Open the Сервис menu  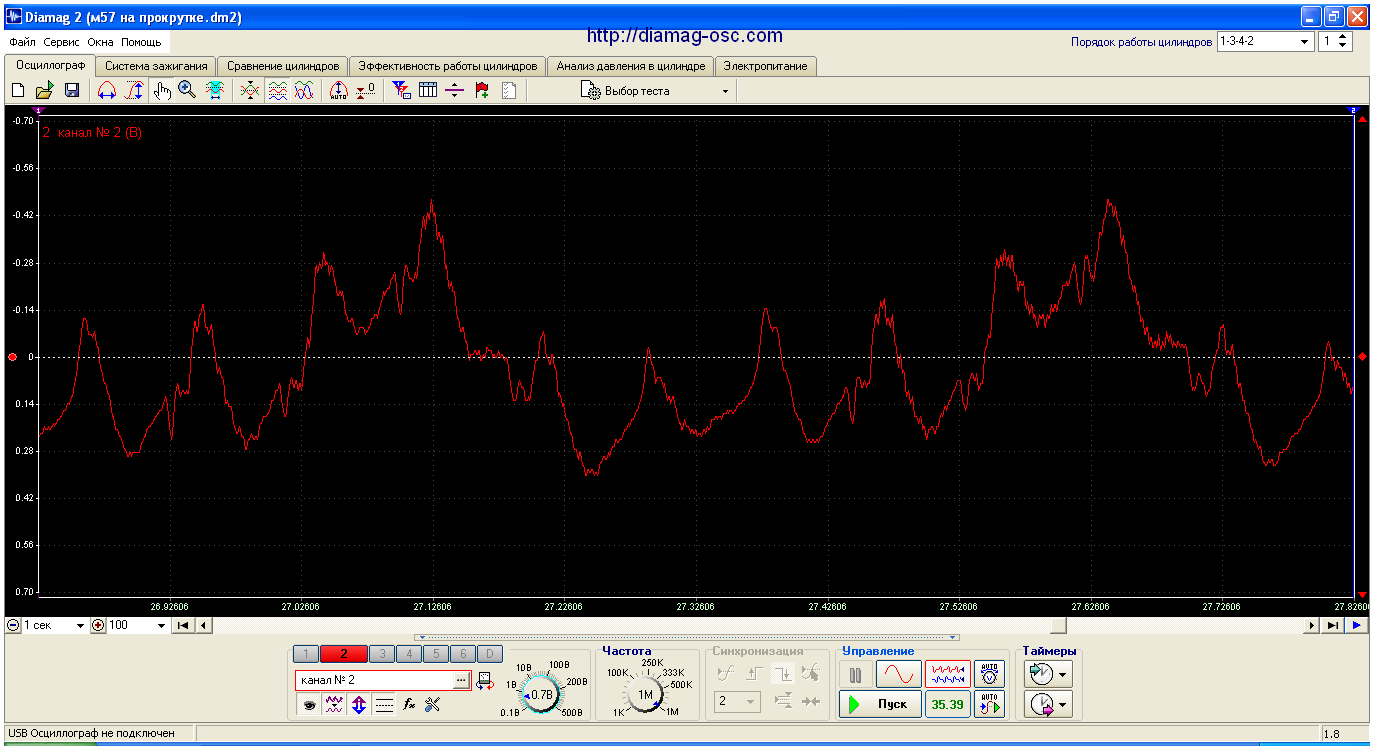click(x=62, y=43)
